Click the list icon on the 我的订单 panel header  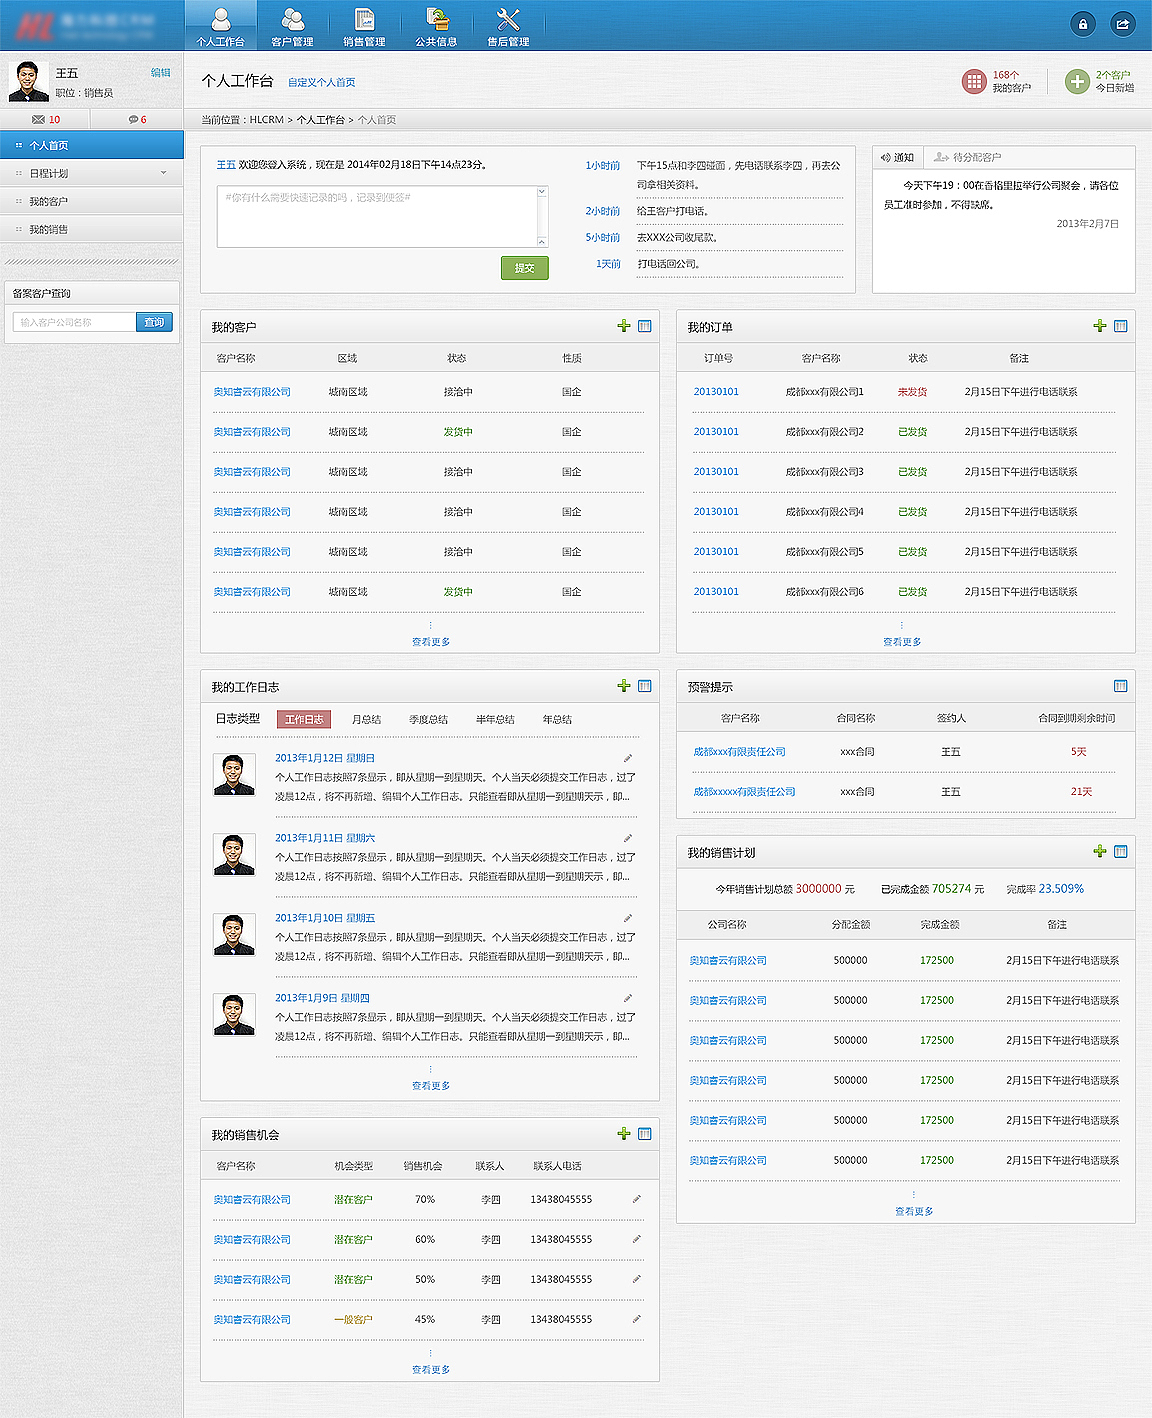point(1121,326)
